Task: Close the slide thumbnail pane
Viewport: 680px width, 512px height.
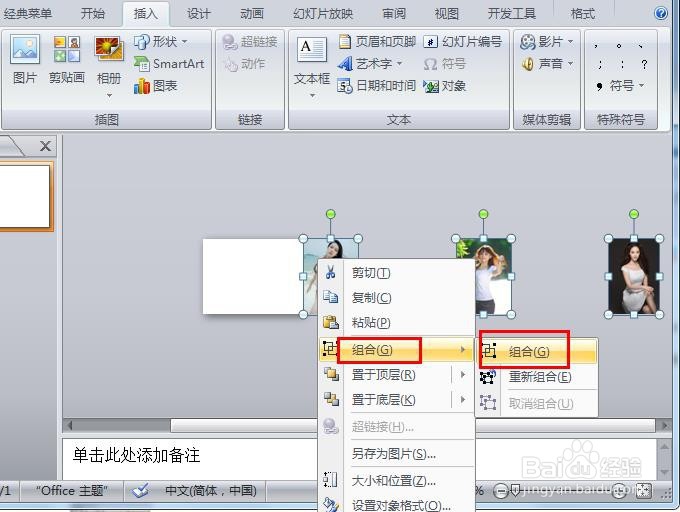Action: click(45, 146)
